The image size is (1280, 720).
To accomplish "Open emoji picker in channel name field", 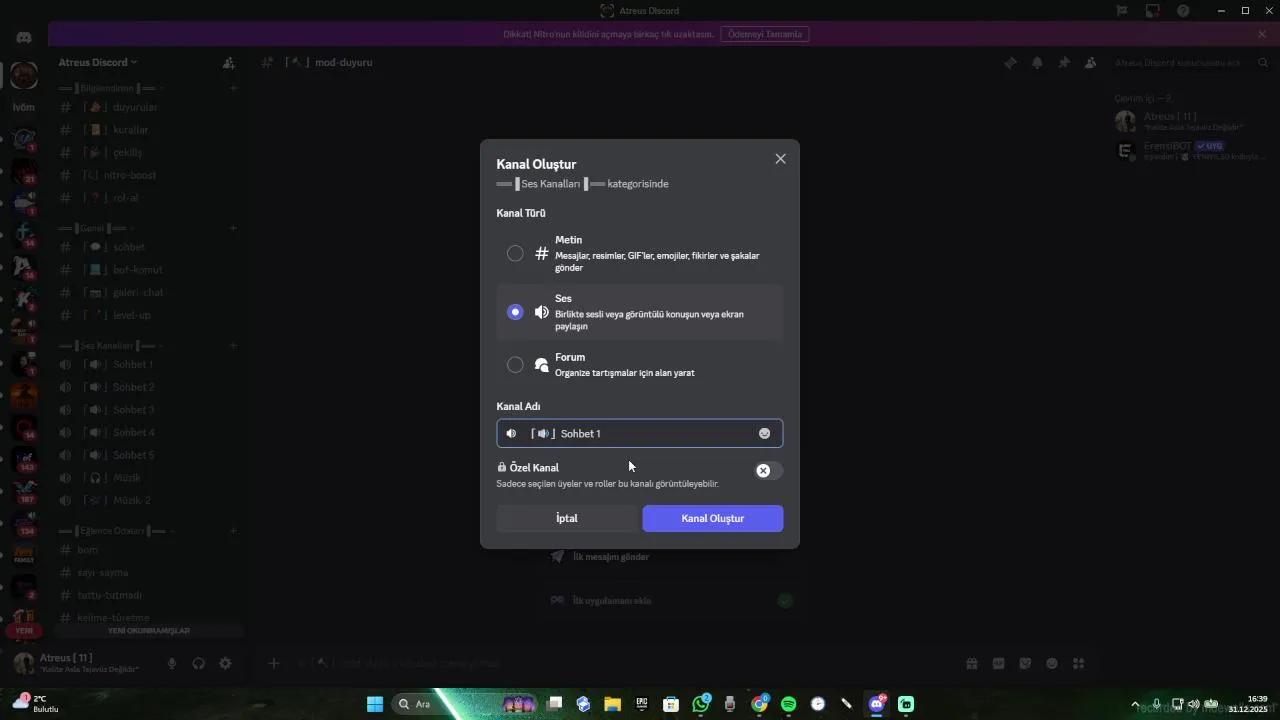I will coord(764,433).
